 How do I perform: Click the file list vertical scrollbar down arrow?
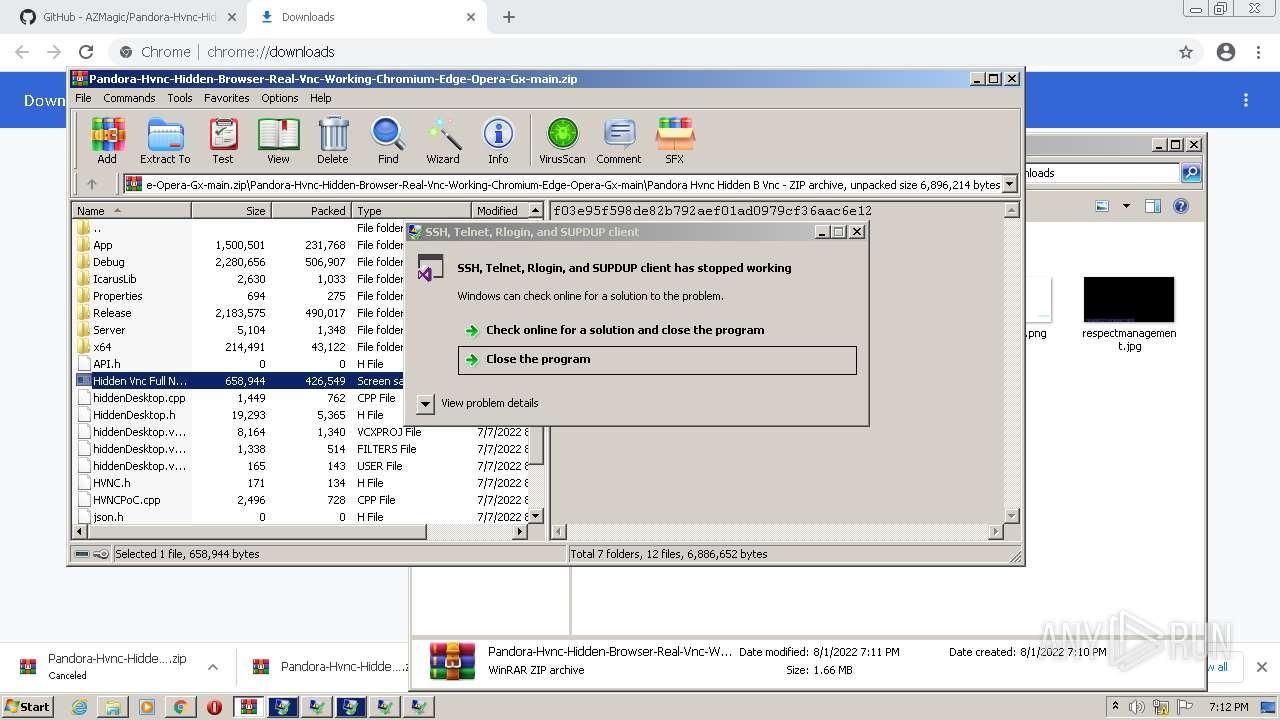pos(535,516)
